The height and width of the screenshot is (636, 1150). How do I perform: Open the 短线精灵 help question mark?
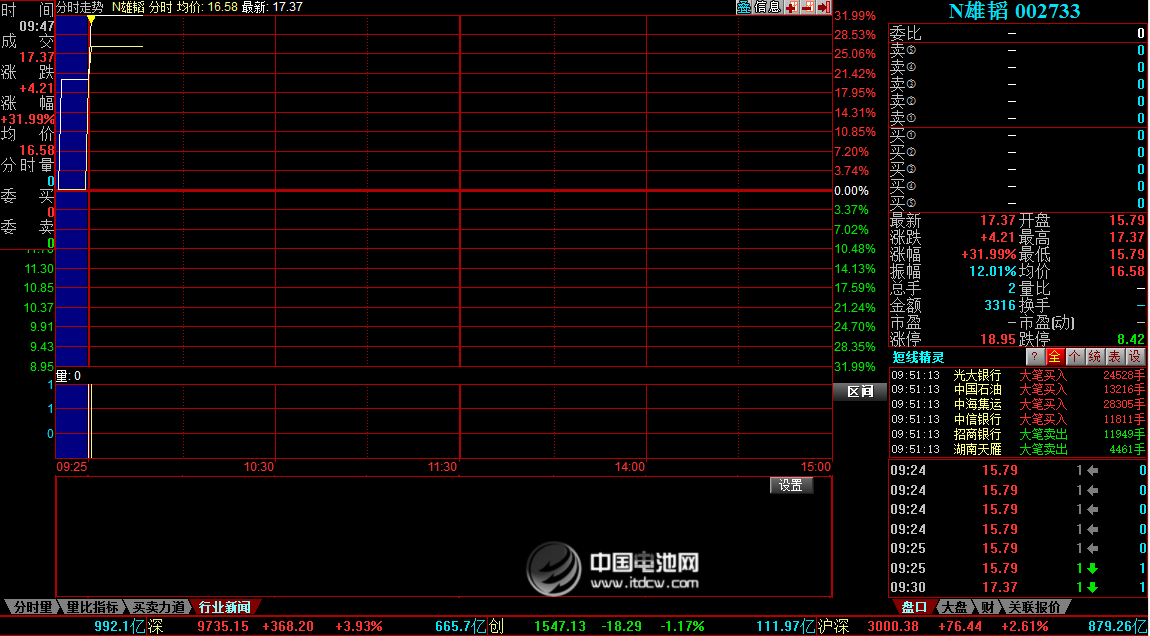pos(1035,357)
